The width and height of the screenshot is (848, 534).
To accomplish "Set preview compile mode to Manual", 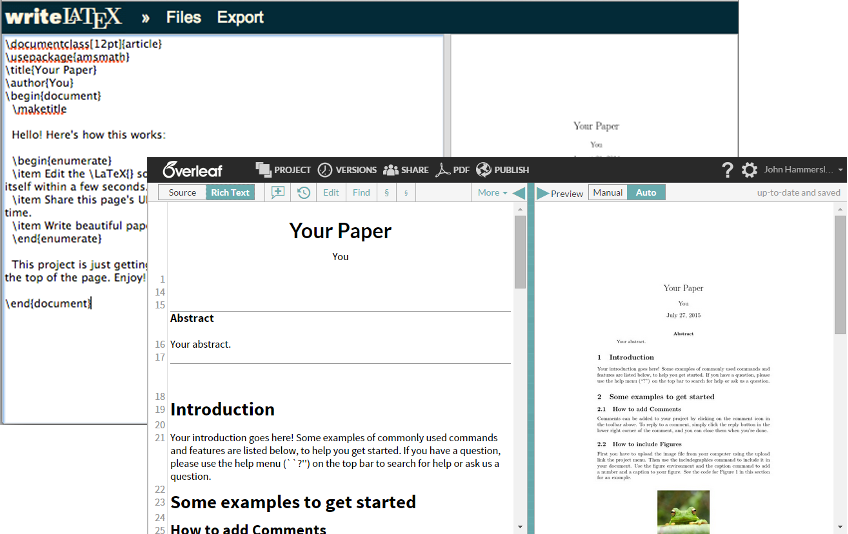I will (608, 193).
